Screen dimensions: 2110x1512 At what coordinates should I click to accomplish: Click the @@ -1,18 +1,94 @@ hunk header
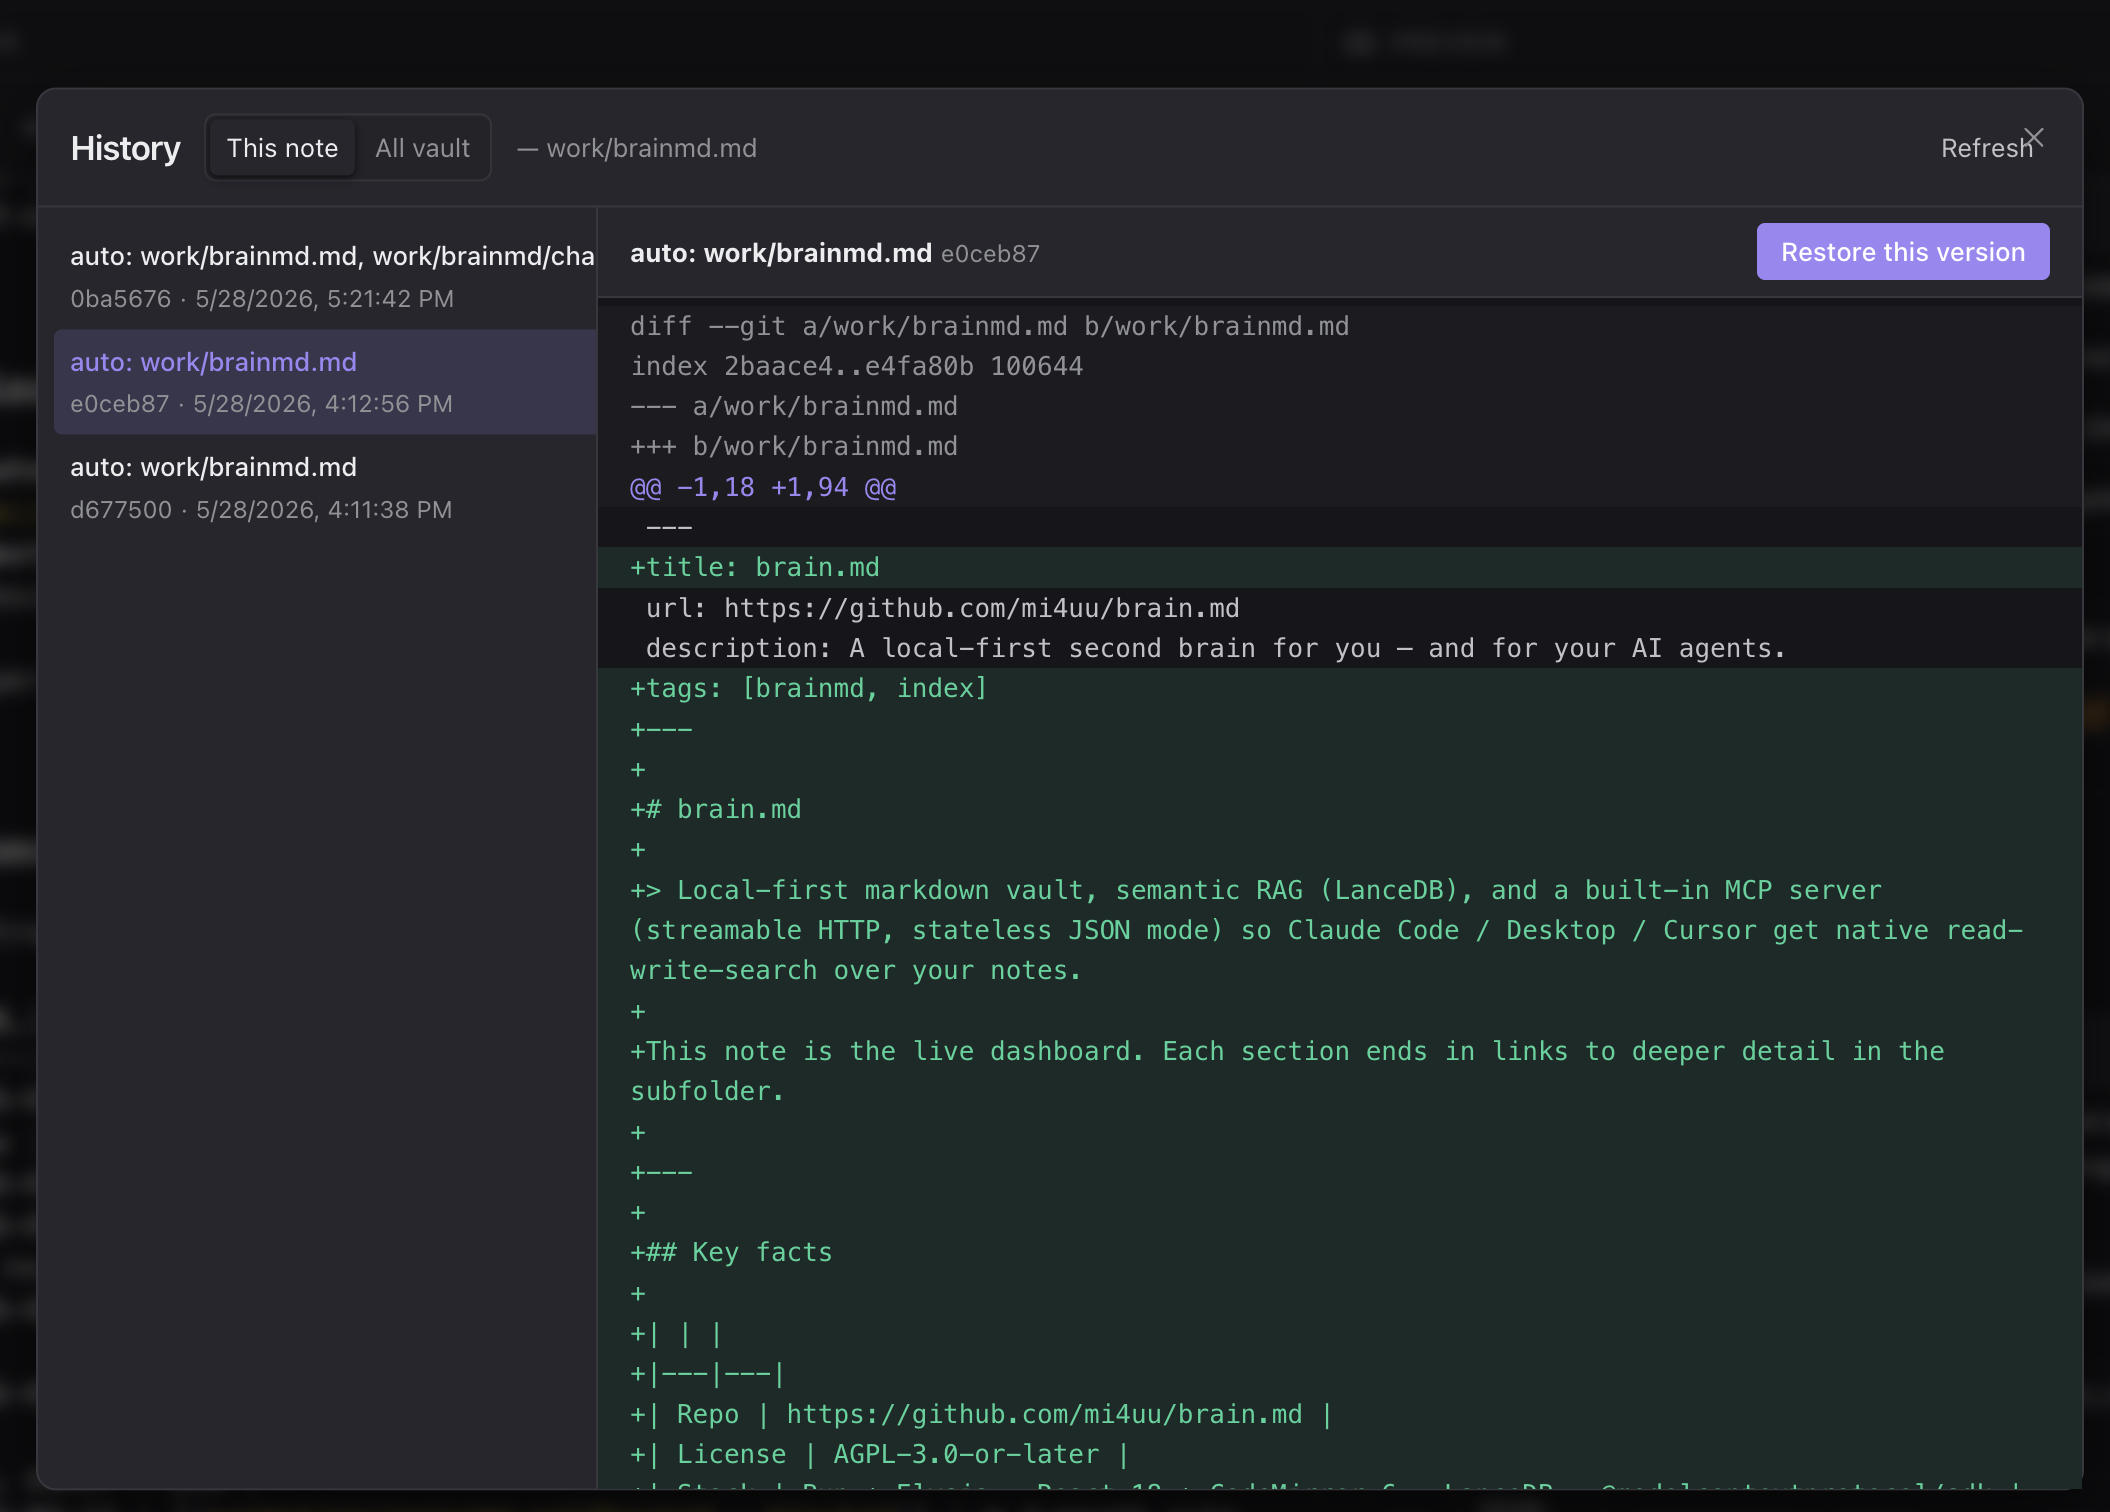[1340, 487]
